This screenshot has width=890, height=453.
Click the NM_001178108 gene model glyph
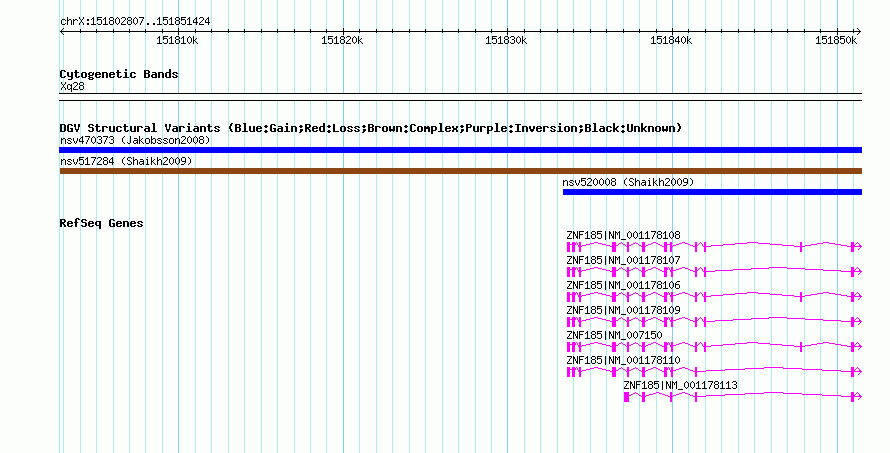coord(714,246)
